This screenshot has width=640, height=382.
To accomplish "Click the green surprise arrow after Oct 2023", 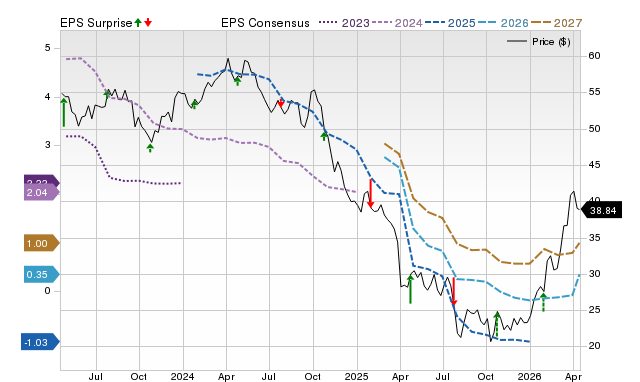I will pos(150,148).
